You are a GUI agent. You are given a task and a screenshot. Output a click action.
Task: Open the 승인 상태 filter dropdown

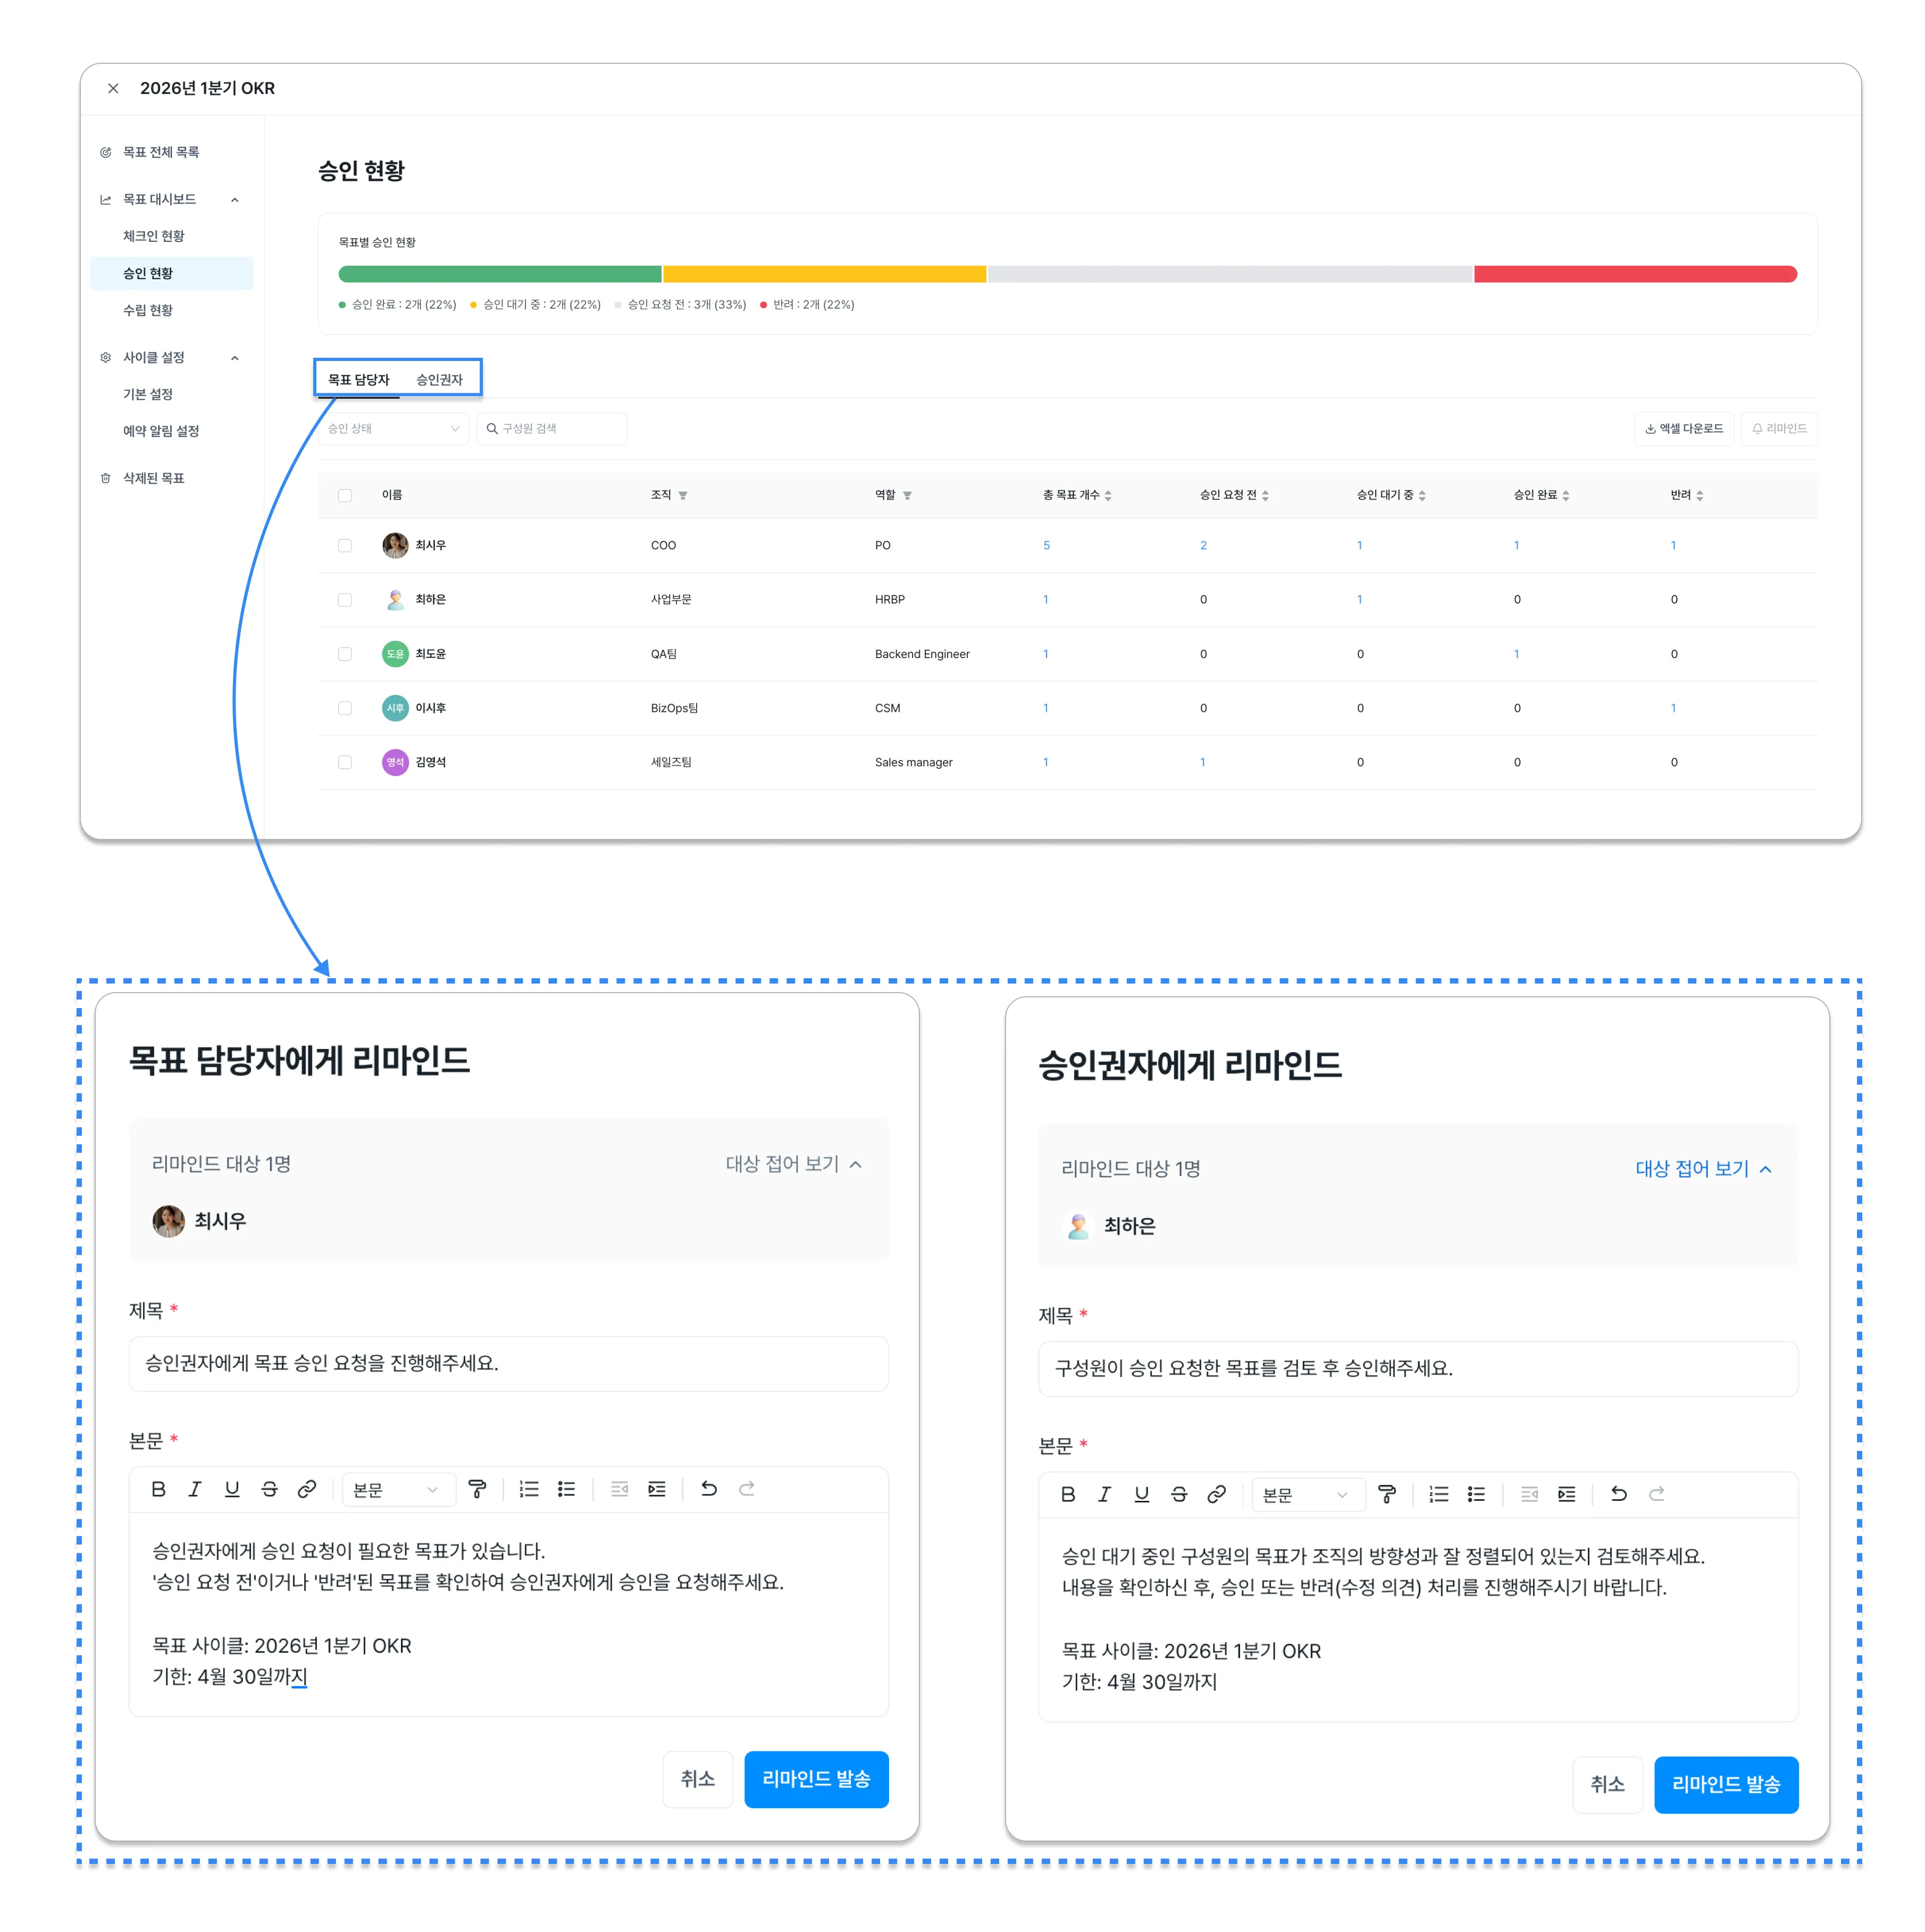tap(393, 428)
